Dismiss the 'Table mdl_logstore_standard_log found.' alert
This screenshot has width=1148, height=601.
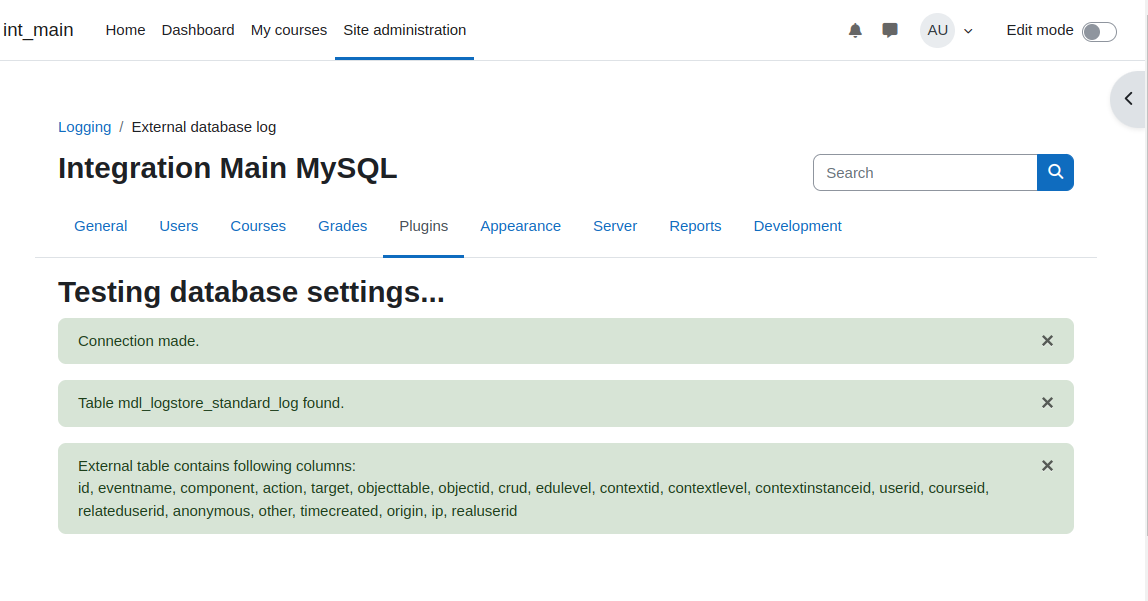tap(1047, 403)
